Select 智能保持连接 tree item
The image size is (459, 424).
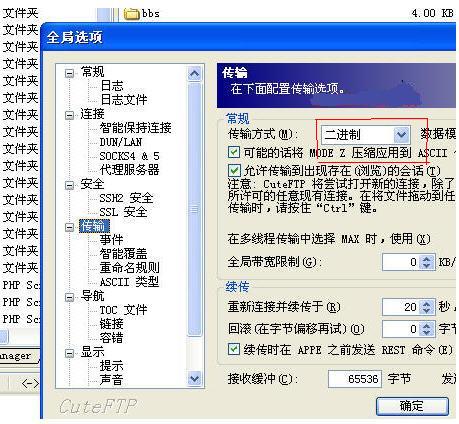click(x=135, y=127)
